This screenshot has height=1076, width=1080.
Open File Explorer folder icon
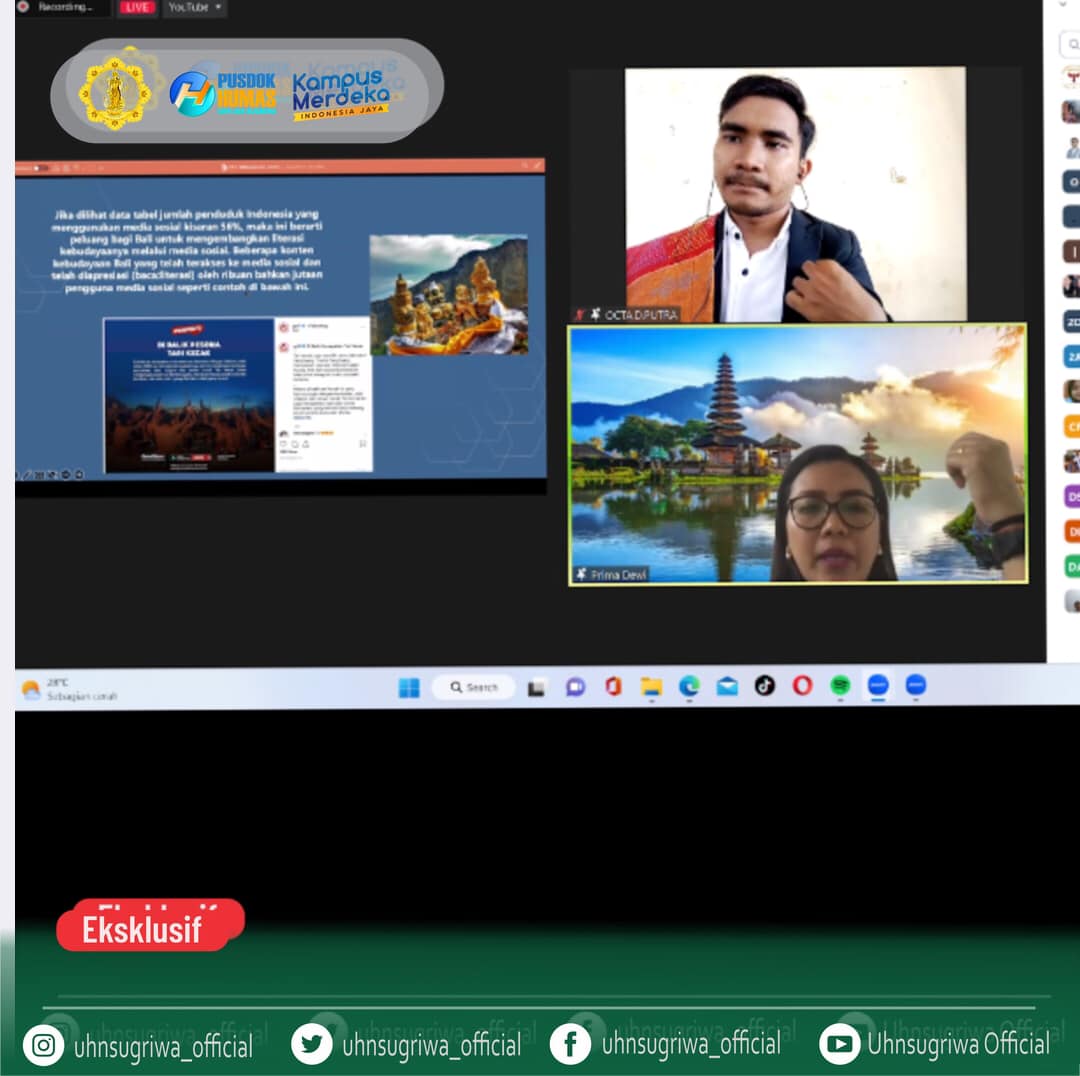[651, 687]
